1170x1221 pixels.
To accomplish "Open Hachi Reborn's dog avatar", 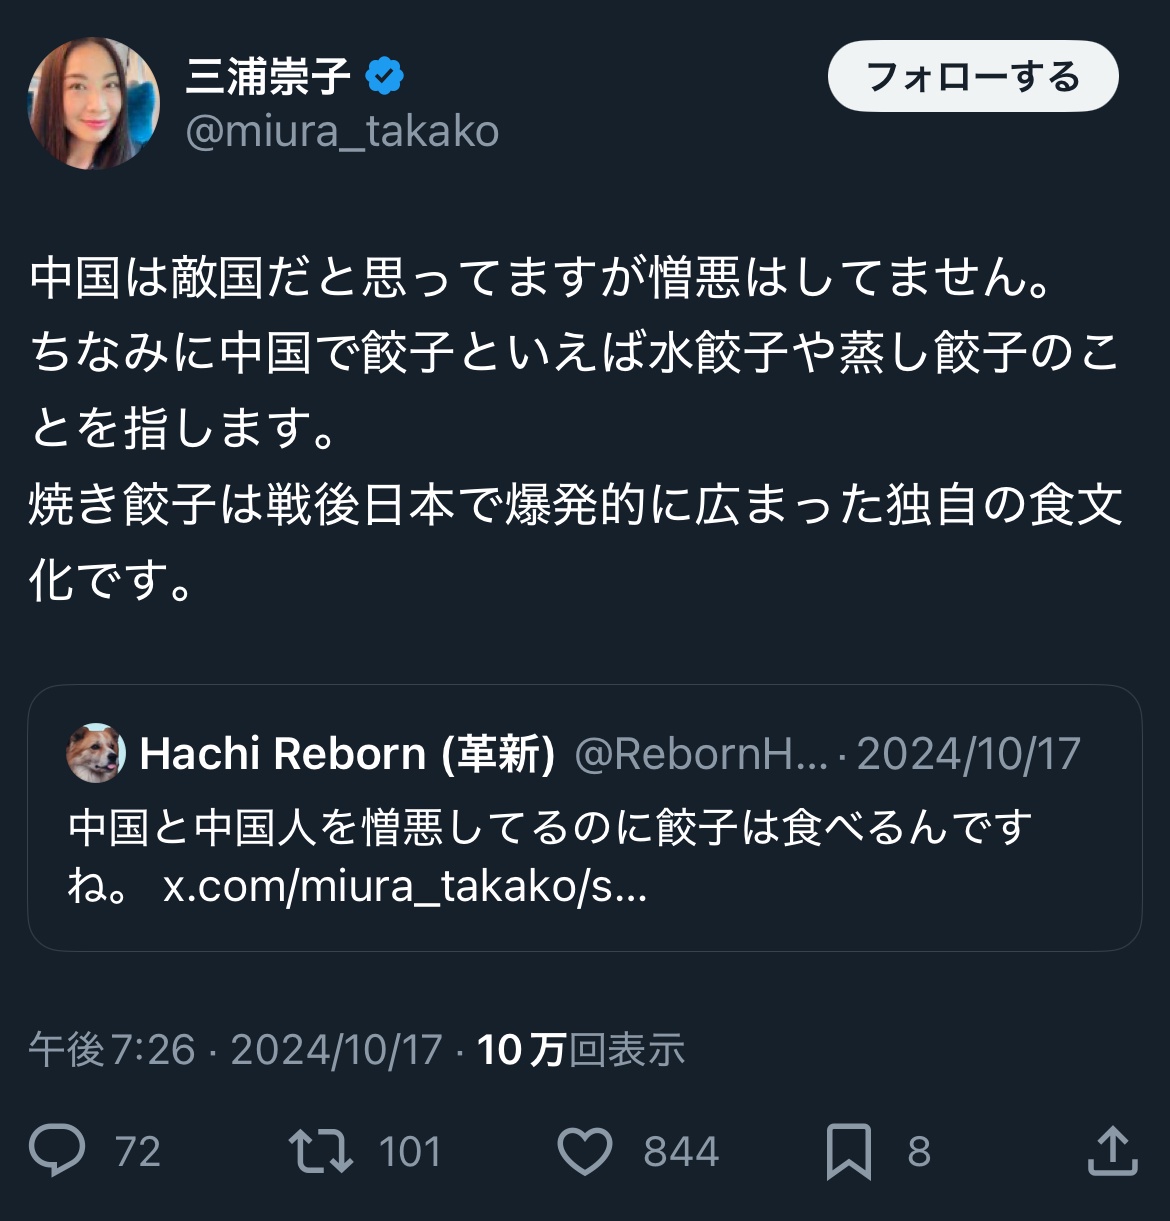I will point(96,753).
